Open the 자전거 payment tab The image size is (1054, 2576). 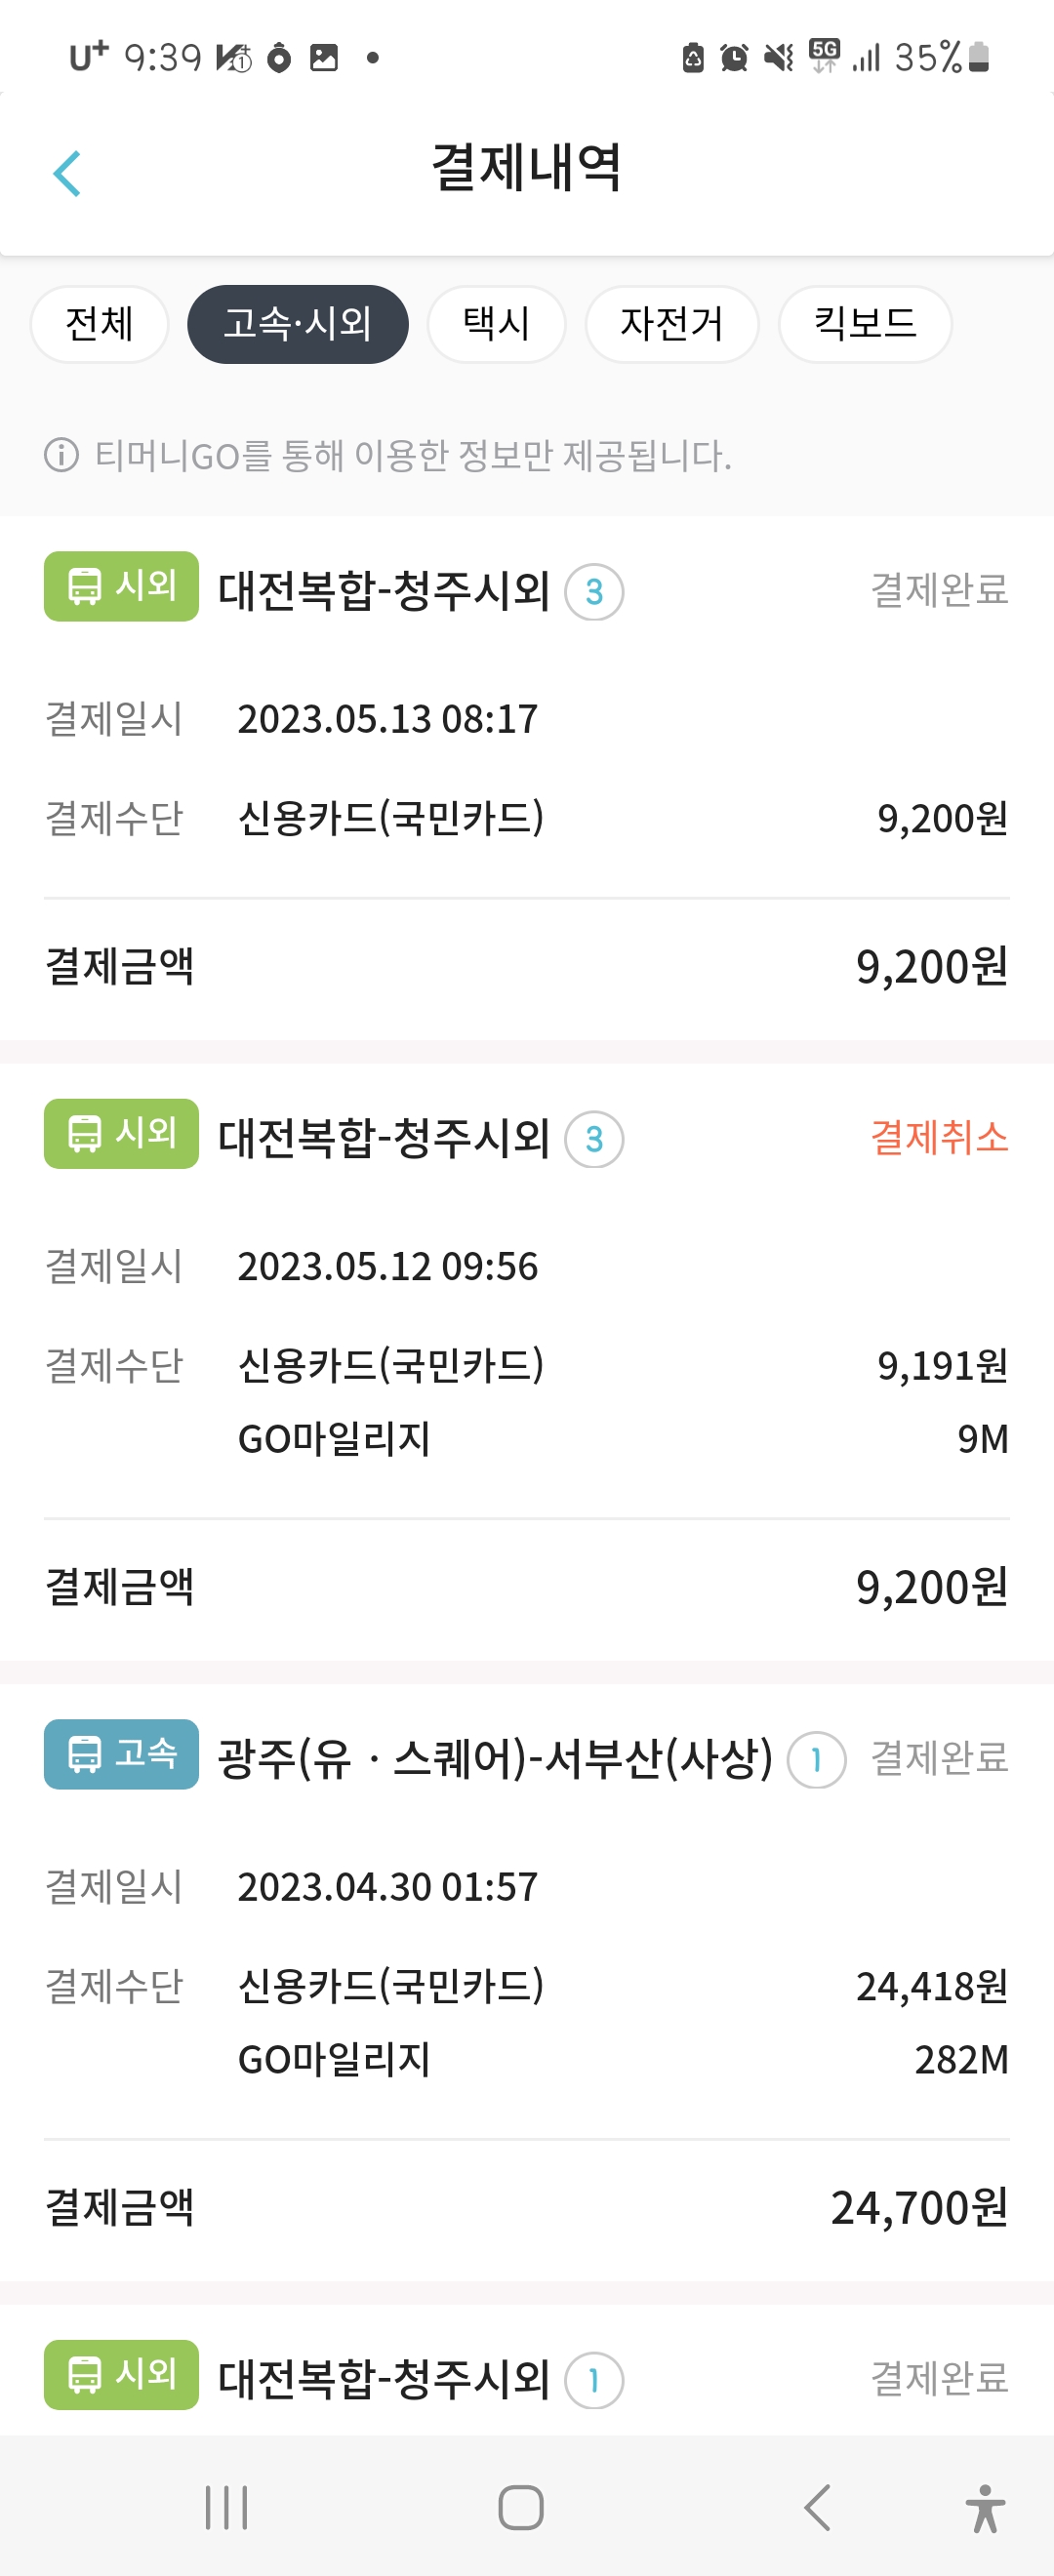(671, 324)
